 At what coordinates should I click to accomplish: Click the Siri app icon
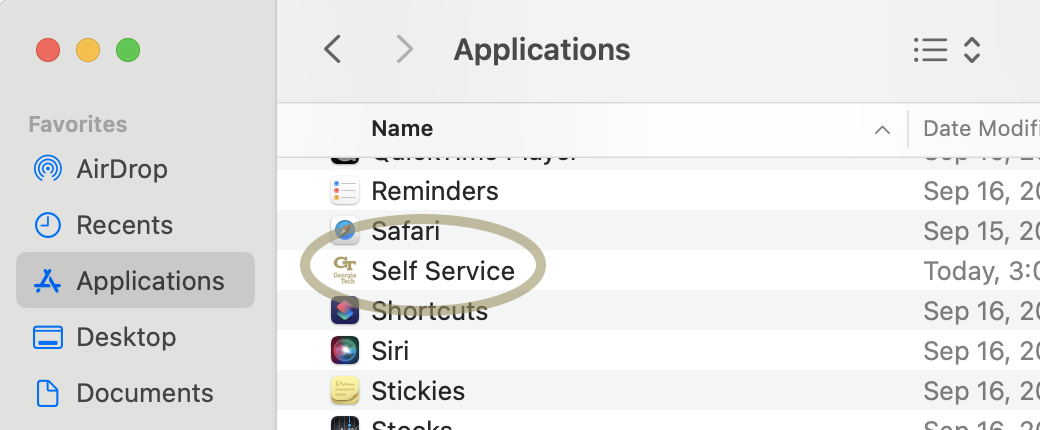point(344,351)
